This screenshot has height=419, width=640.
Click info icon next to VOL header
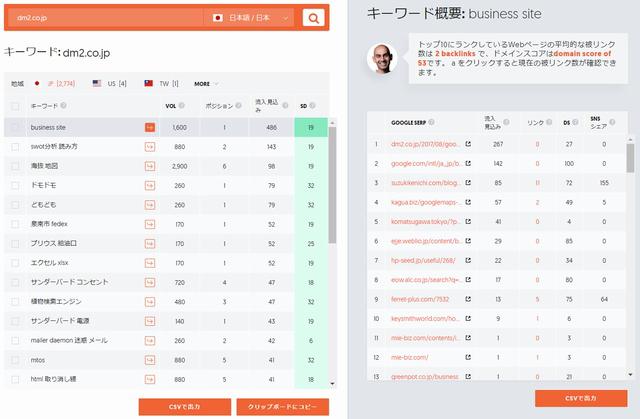pos(182,105)
